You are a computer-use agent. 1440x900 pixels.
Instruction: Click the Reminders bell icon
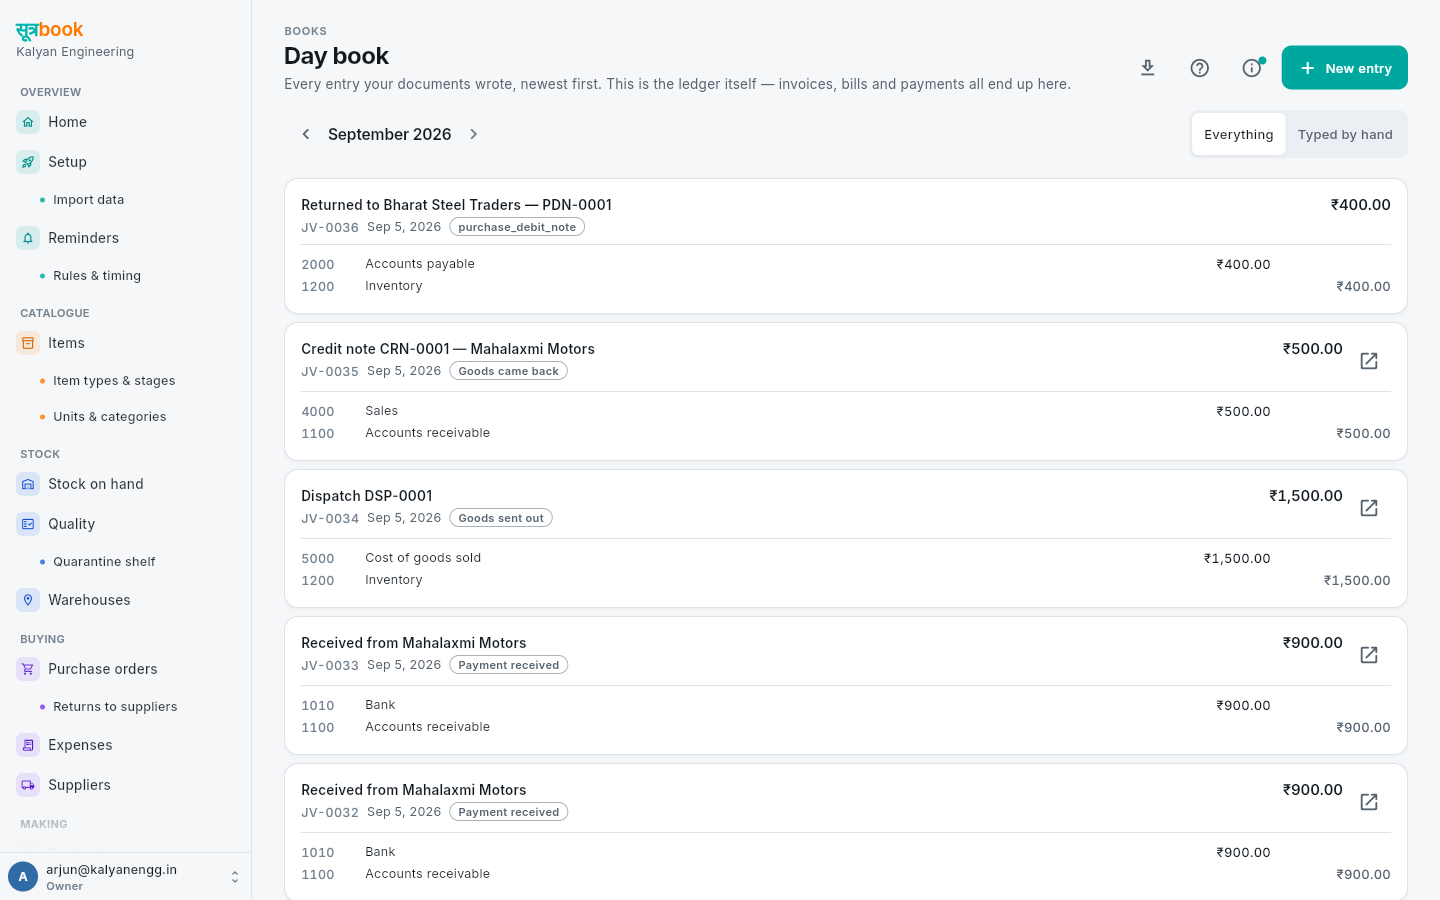(28, 238)
